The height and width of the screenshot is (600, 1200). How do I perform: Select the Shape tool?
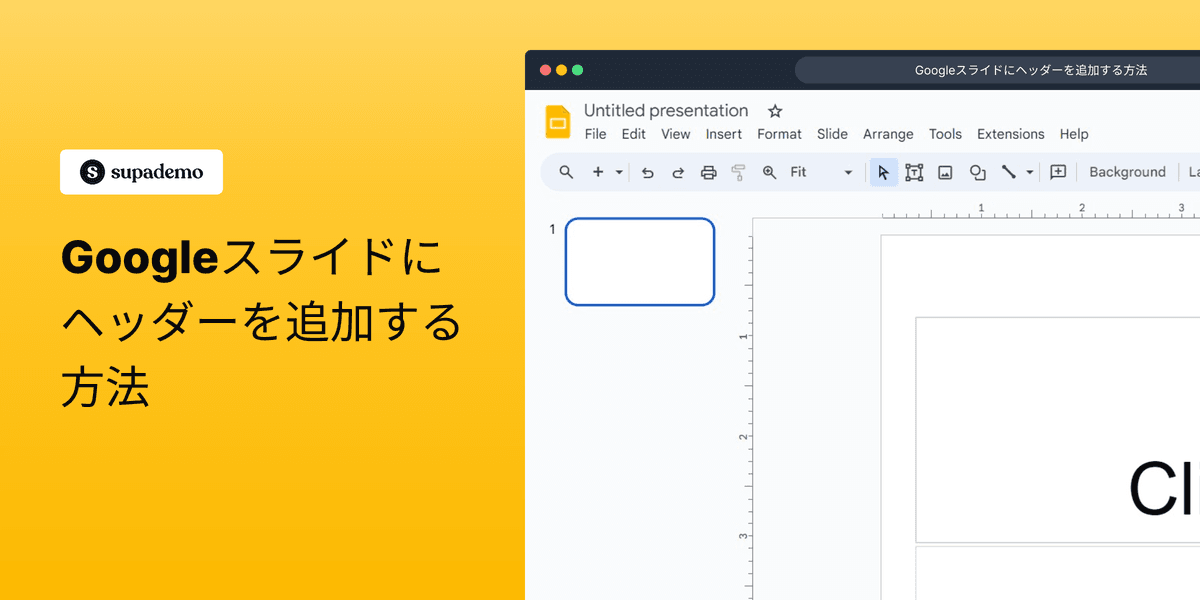click(x=977, y=172)
